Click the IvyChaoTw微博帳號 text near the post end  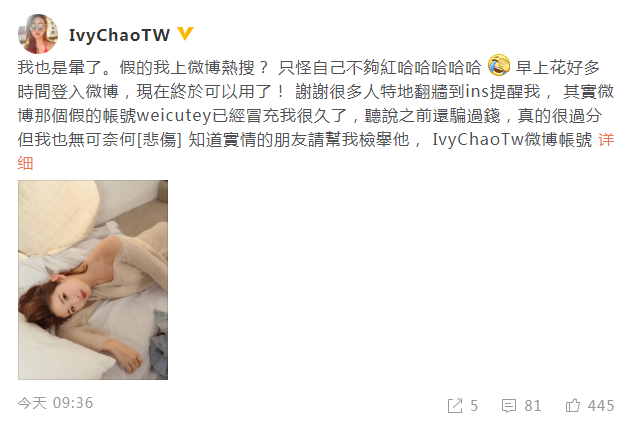(512, 140)
